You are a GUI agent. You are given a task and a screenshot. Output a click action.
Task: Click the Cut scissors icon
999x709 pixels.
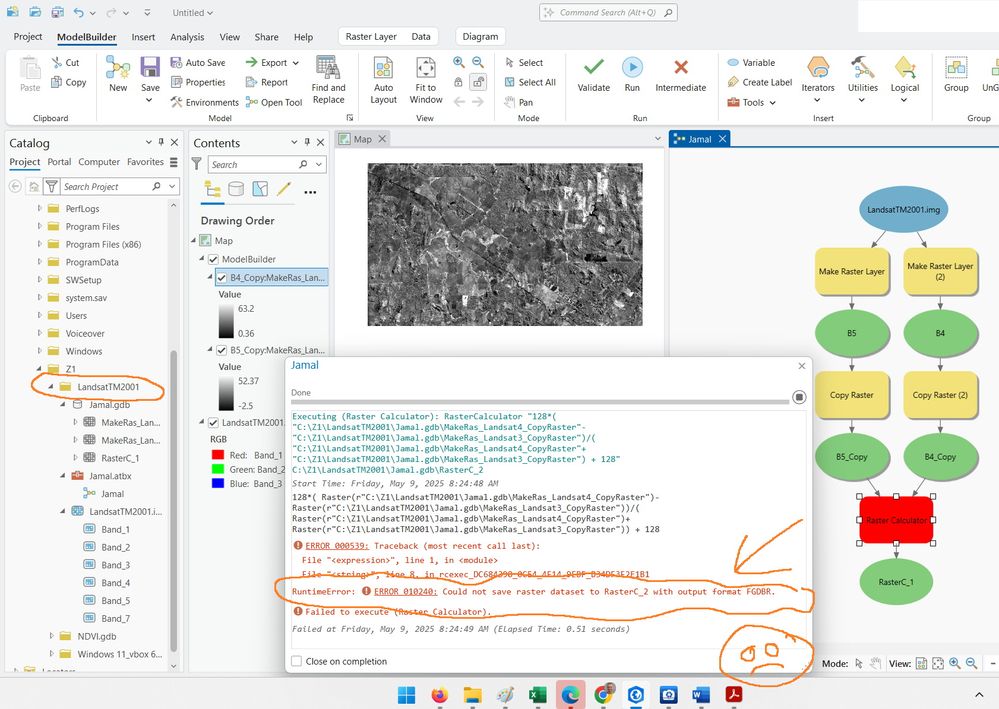[x=56, y=62]
